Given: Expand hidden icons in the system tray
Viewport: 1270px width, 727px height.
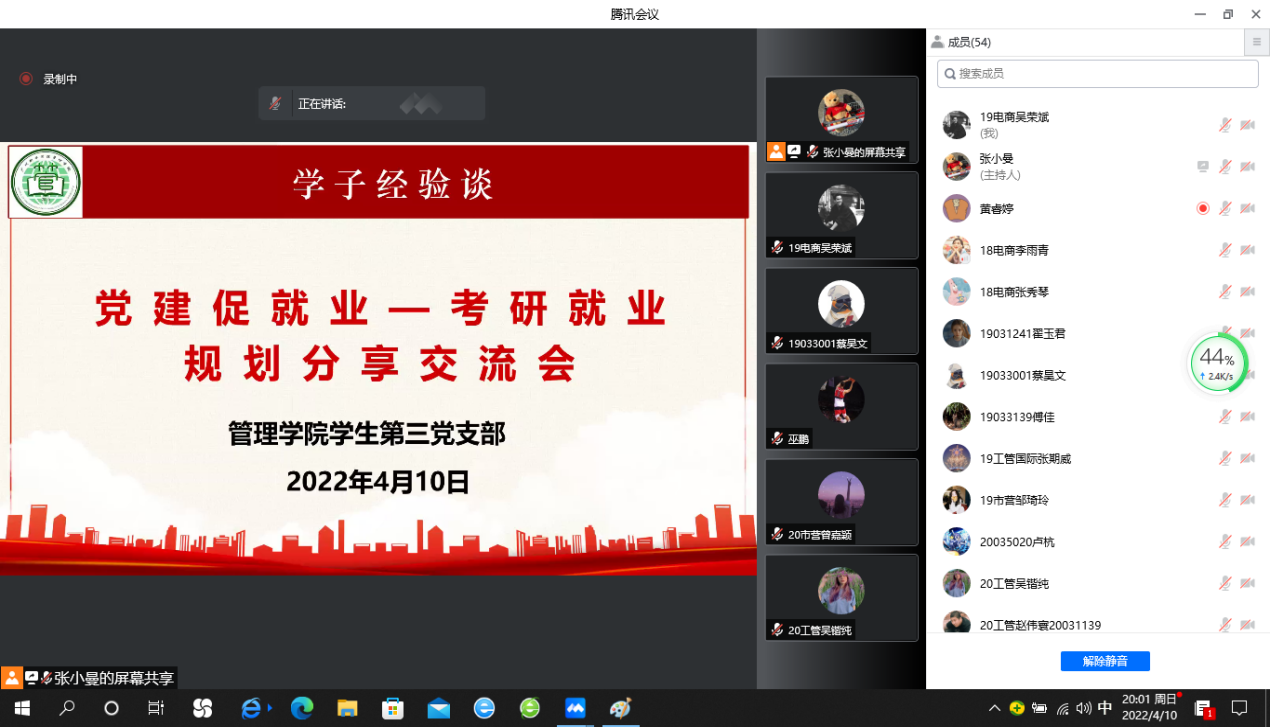Looking at the screenshot, I should pyautogui.click(x=997, y=709).
